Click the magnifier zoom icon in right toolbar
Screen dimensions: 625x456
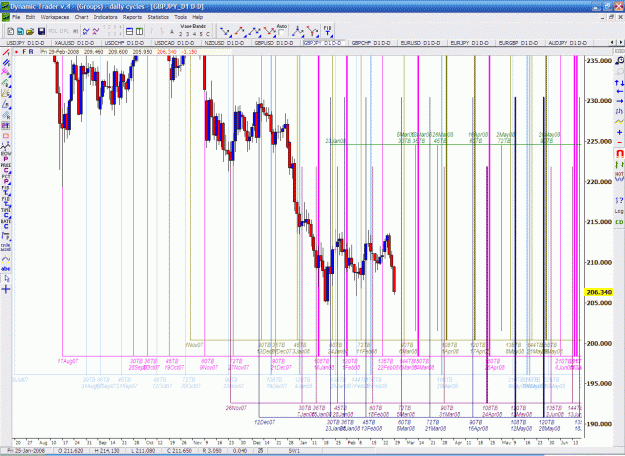(x=619, y=61)
